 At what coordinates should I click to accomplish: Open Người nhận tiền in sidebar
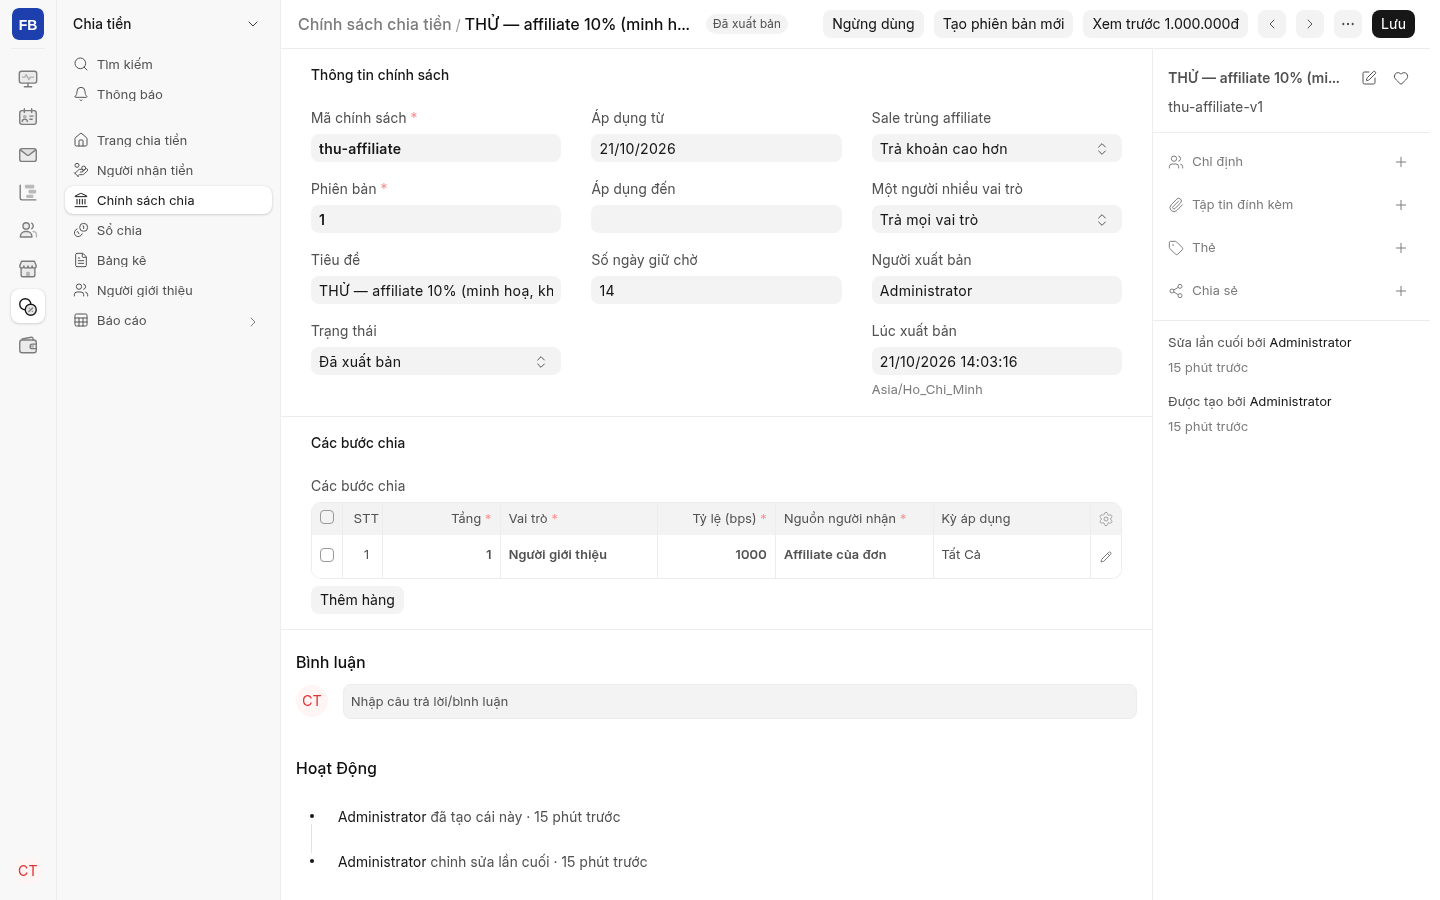point(168,171)
